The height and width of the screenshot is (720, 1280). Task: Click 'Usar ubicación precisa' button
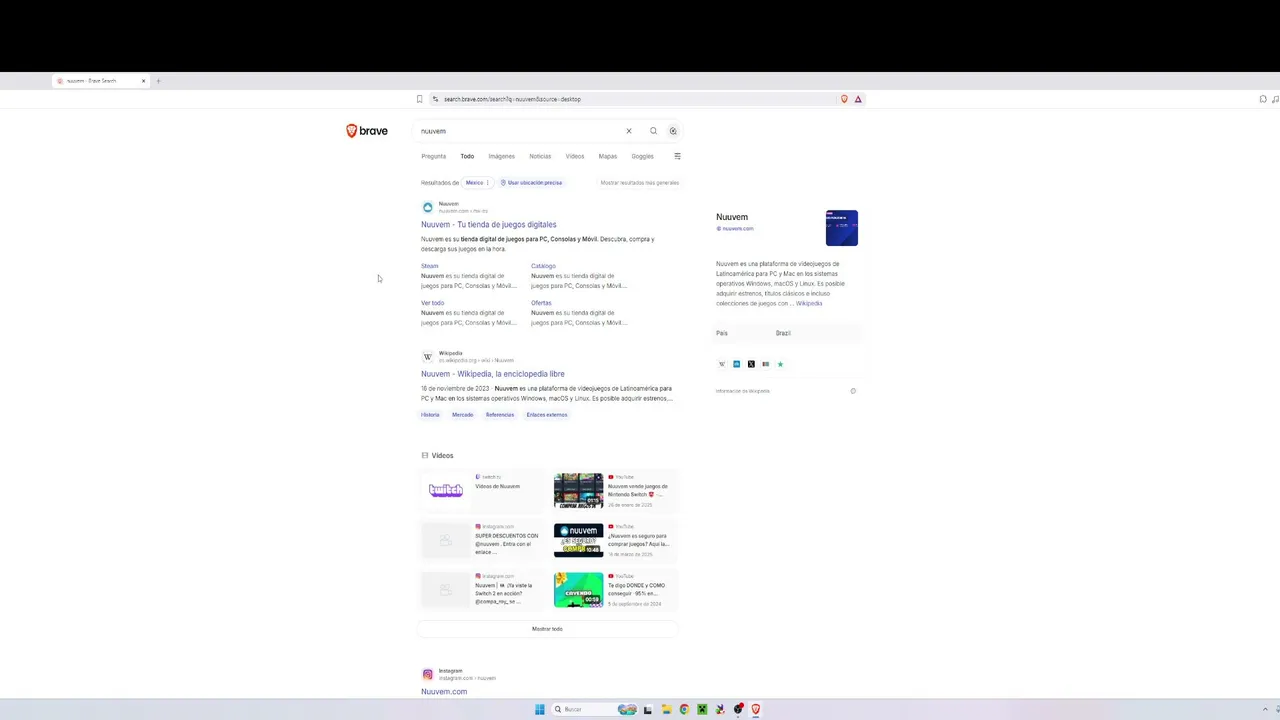(x=532, y=183)
